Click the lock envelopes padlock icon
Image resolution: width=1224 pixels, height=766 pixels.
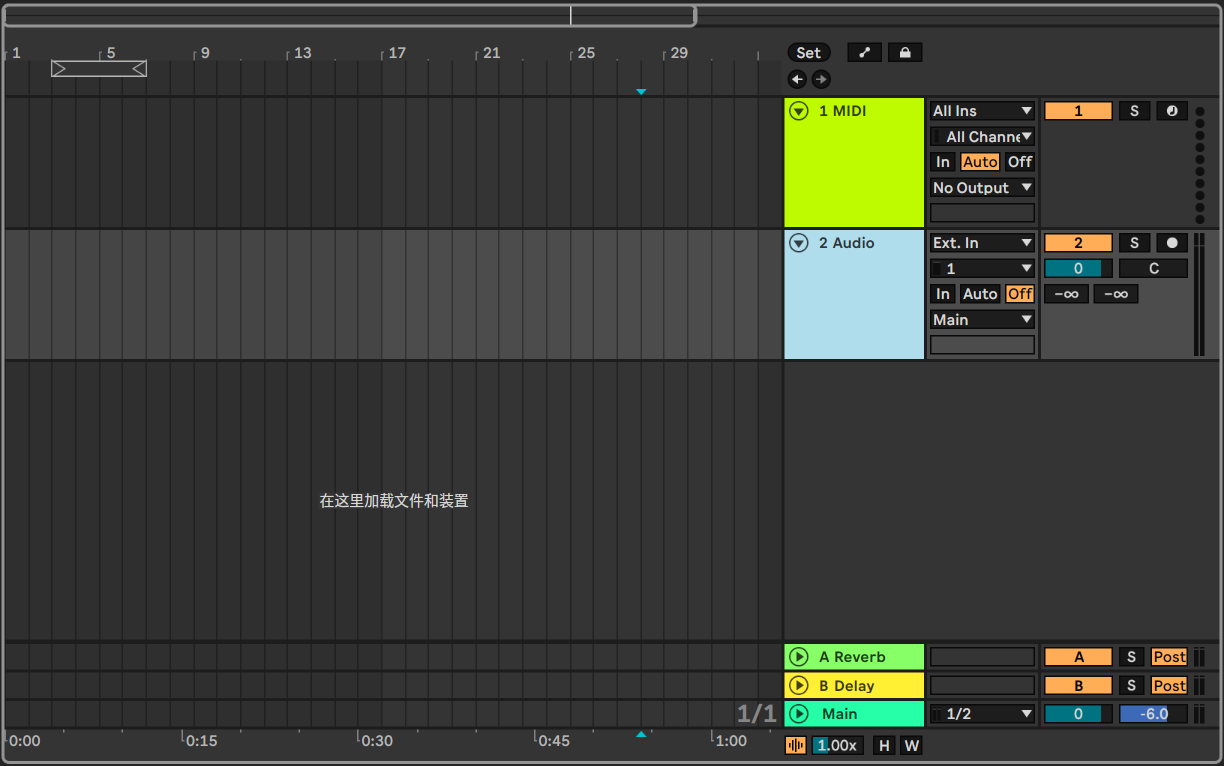point(905,53)
